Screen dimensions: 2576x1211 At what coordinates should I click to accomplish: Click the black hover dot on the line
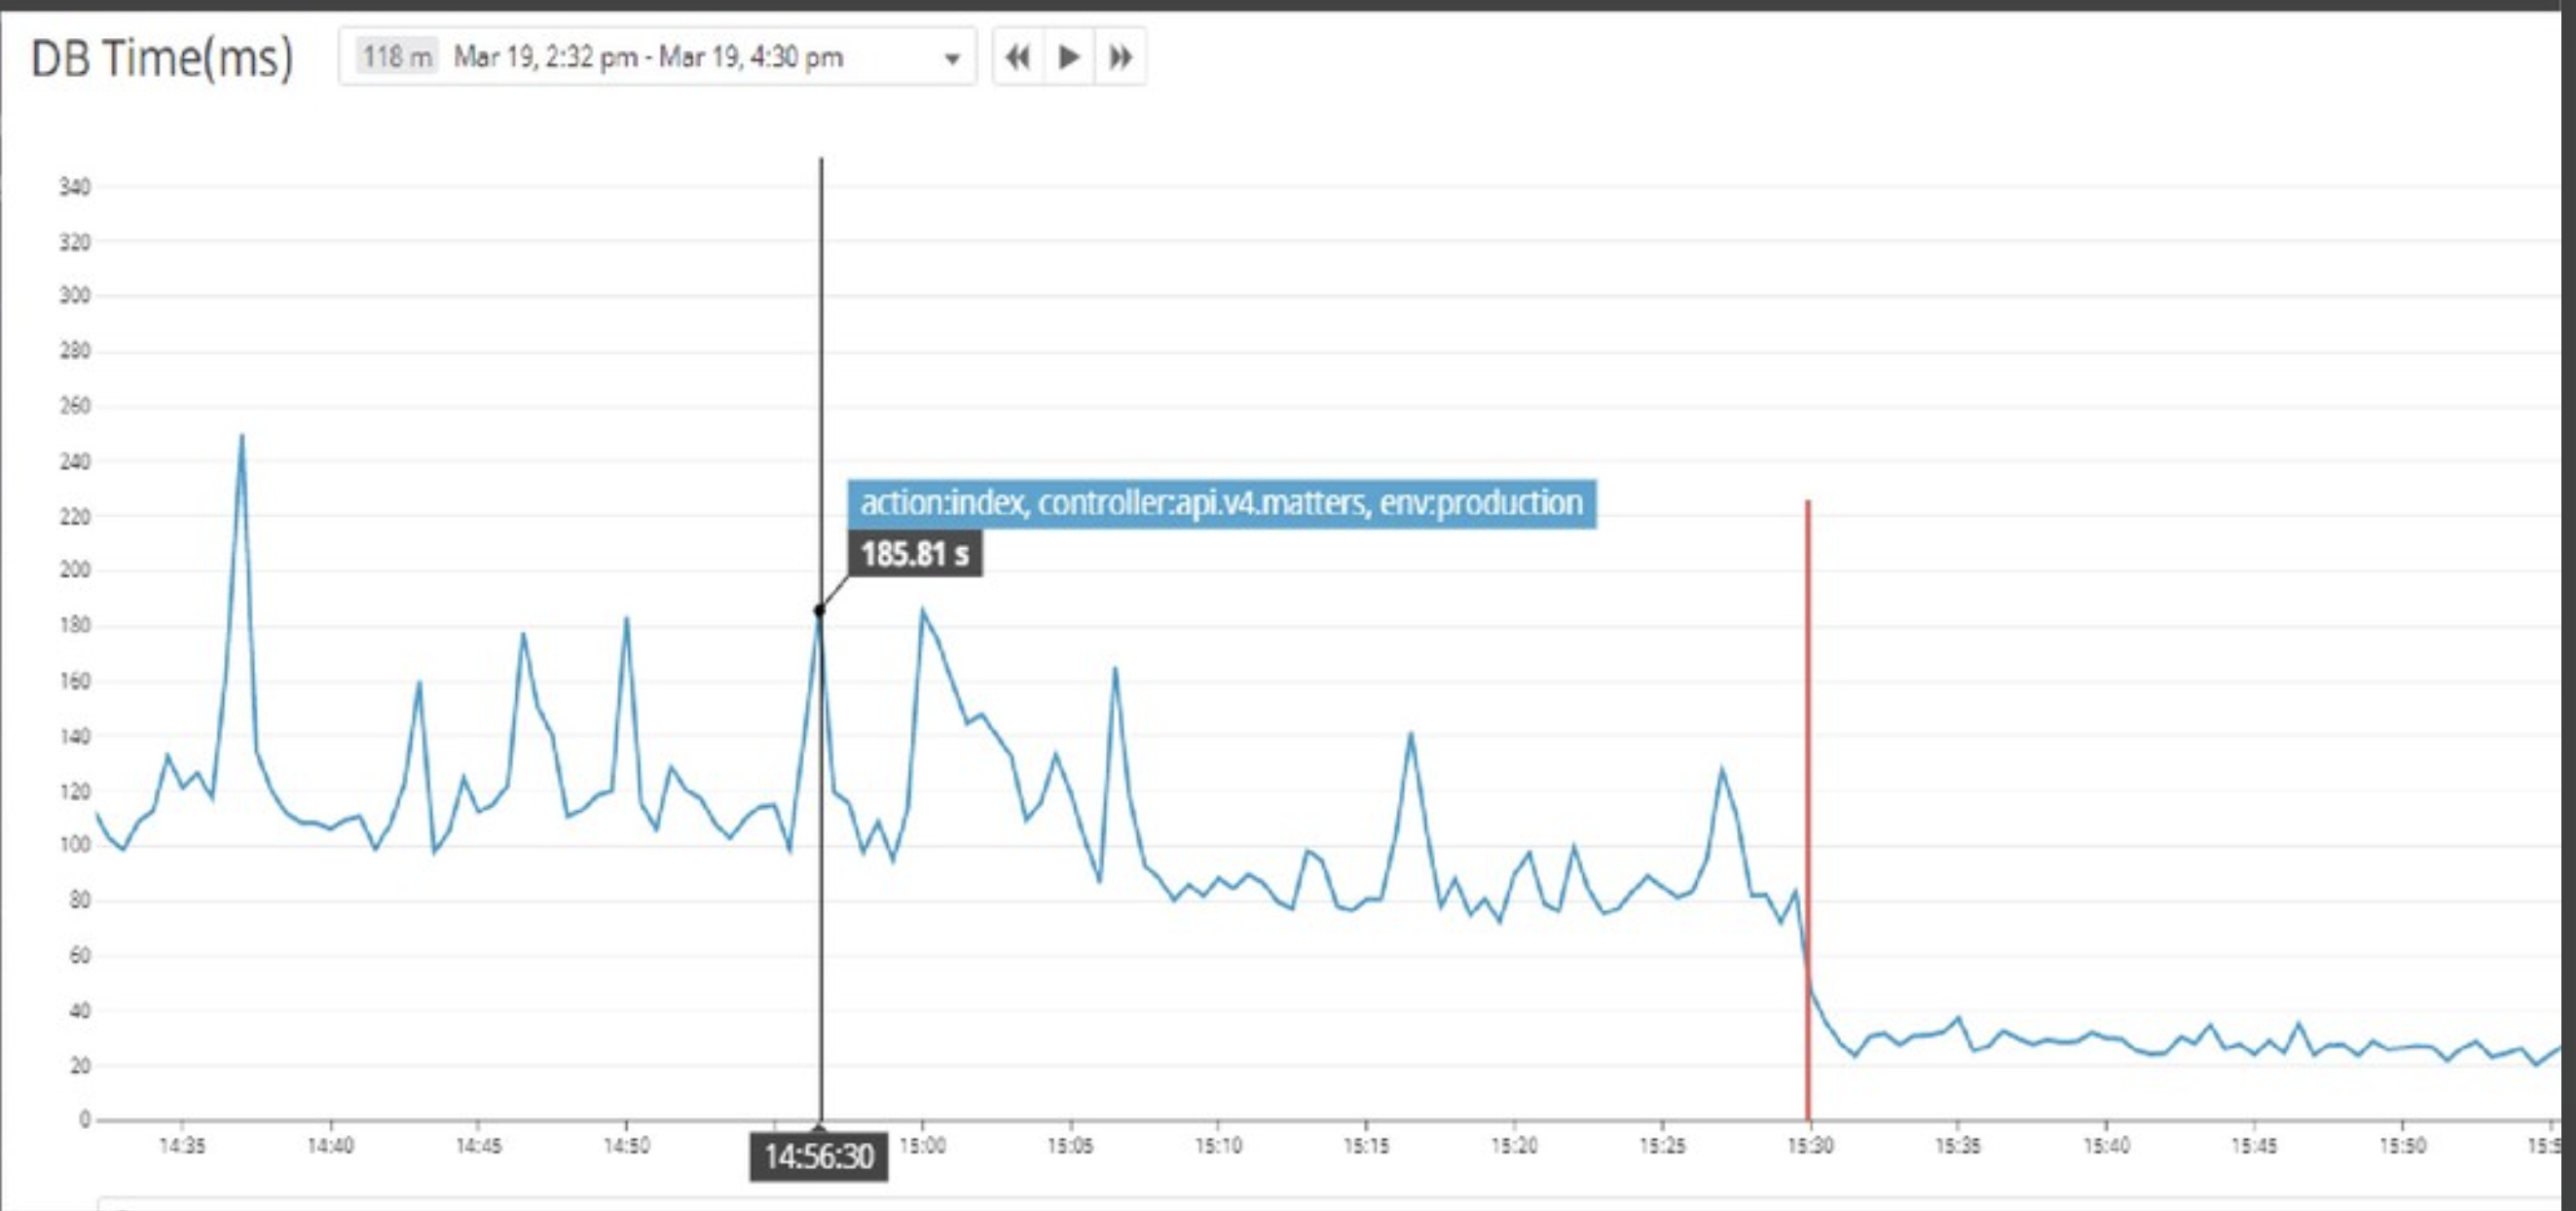(x=819, y=610)
